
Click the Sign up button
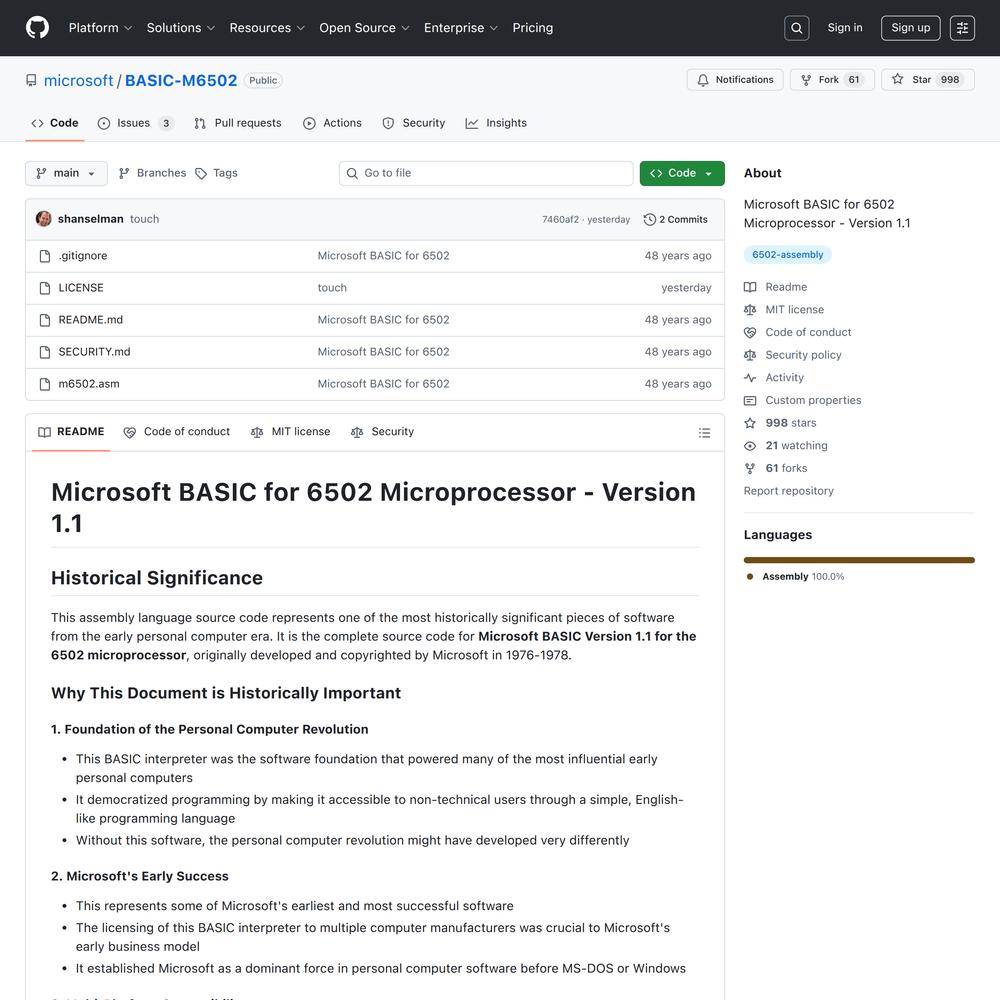910,28
